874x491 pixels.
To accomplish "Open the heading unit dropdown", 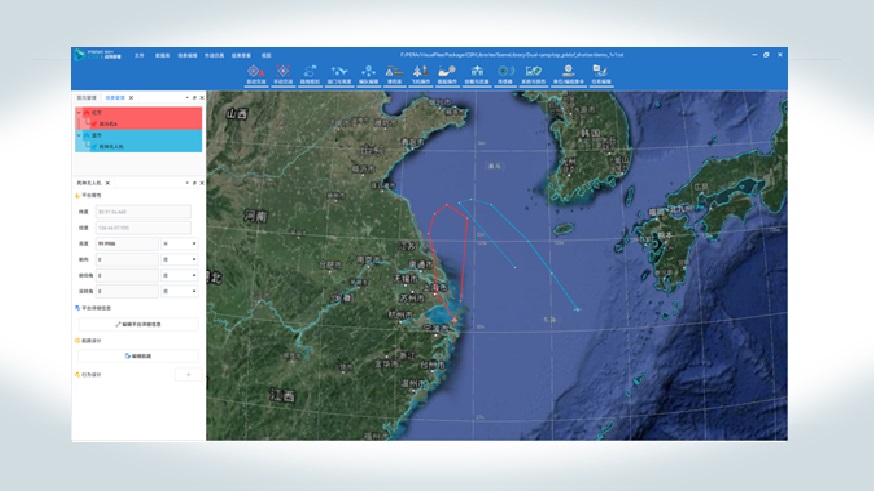I will pos(179,259).
